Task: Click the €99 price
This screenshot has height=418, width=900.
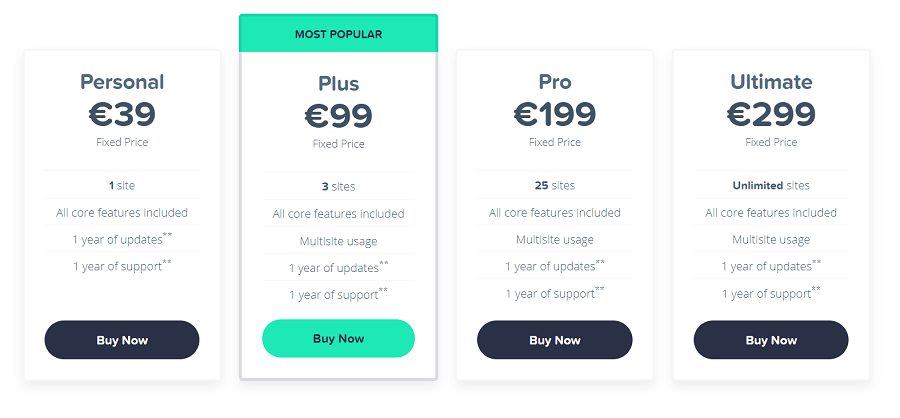Action: pos(338,115)
